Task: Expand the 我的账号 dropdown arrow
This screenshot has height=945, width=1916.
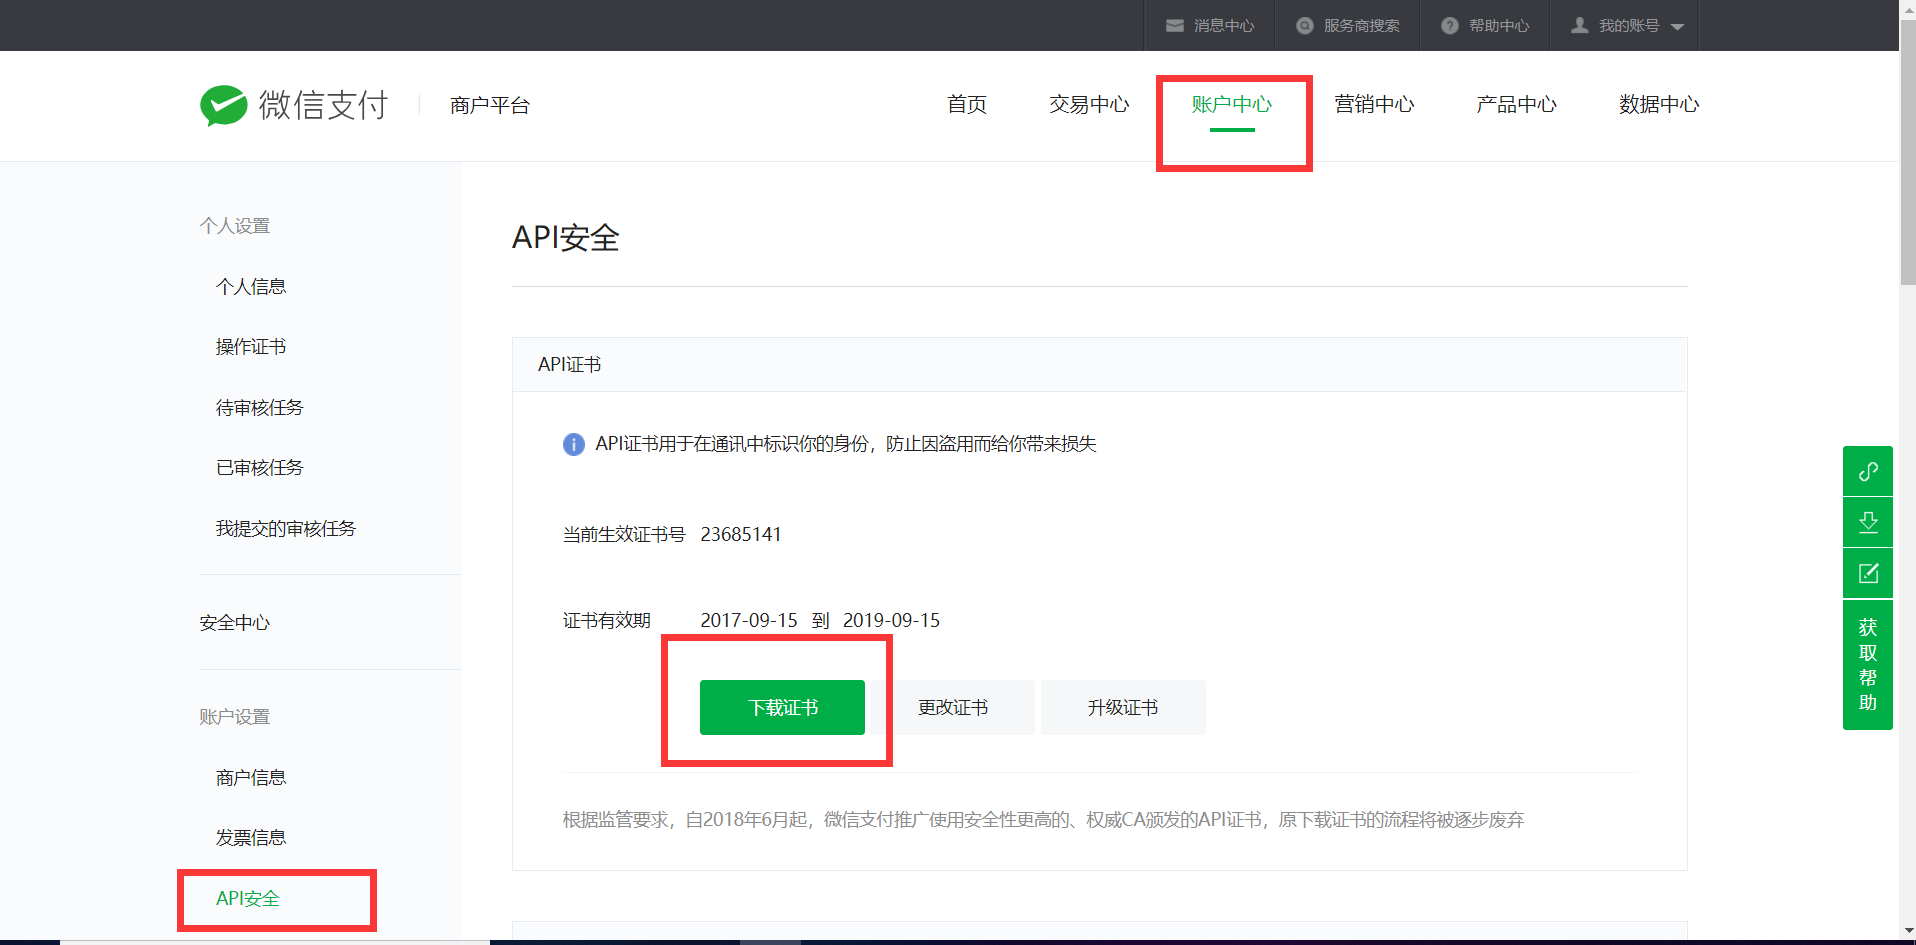Action: coord(1677,27)
